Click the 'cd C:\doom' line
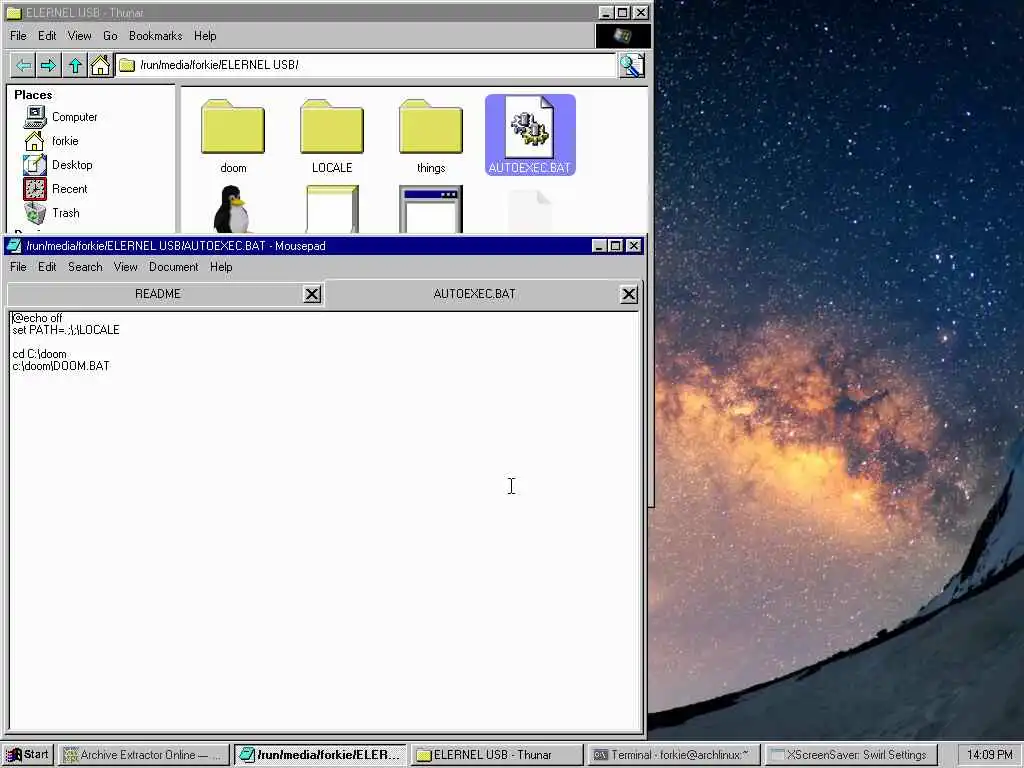This screenshot has width=1024, height=768. coord(39,354)
